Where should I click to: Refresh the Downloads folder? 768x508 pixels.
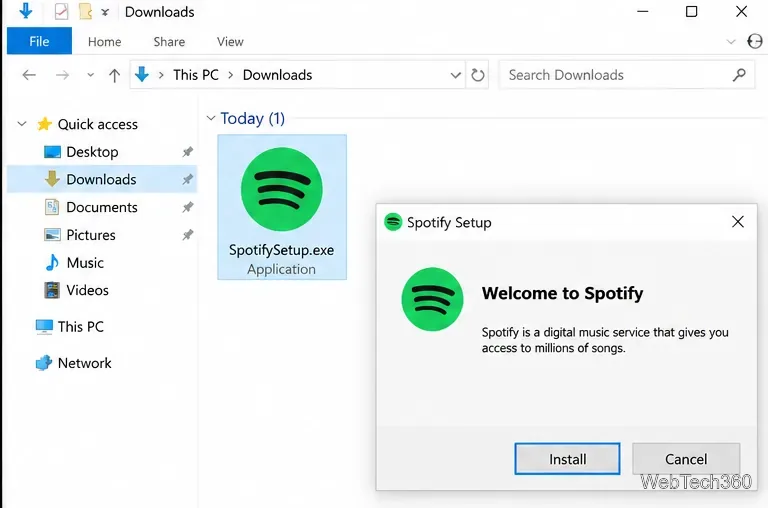[478, 75]
